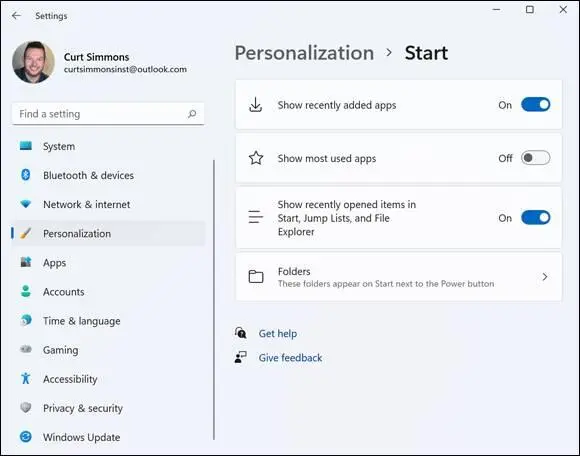Click the Windows Update sync icon
The image size is (580, 456).
tap(26, 437)
